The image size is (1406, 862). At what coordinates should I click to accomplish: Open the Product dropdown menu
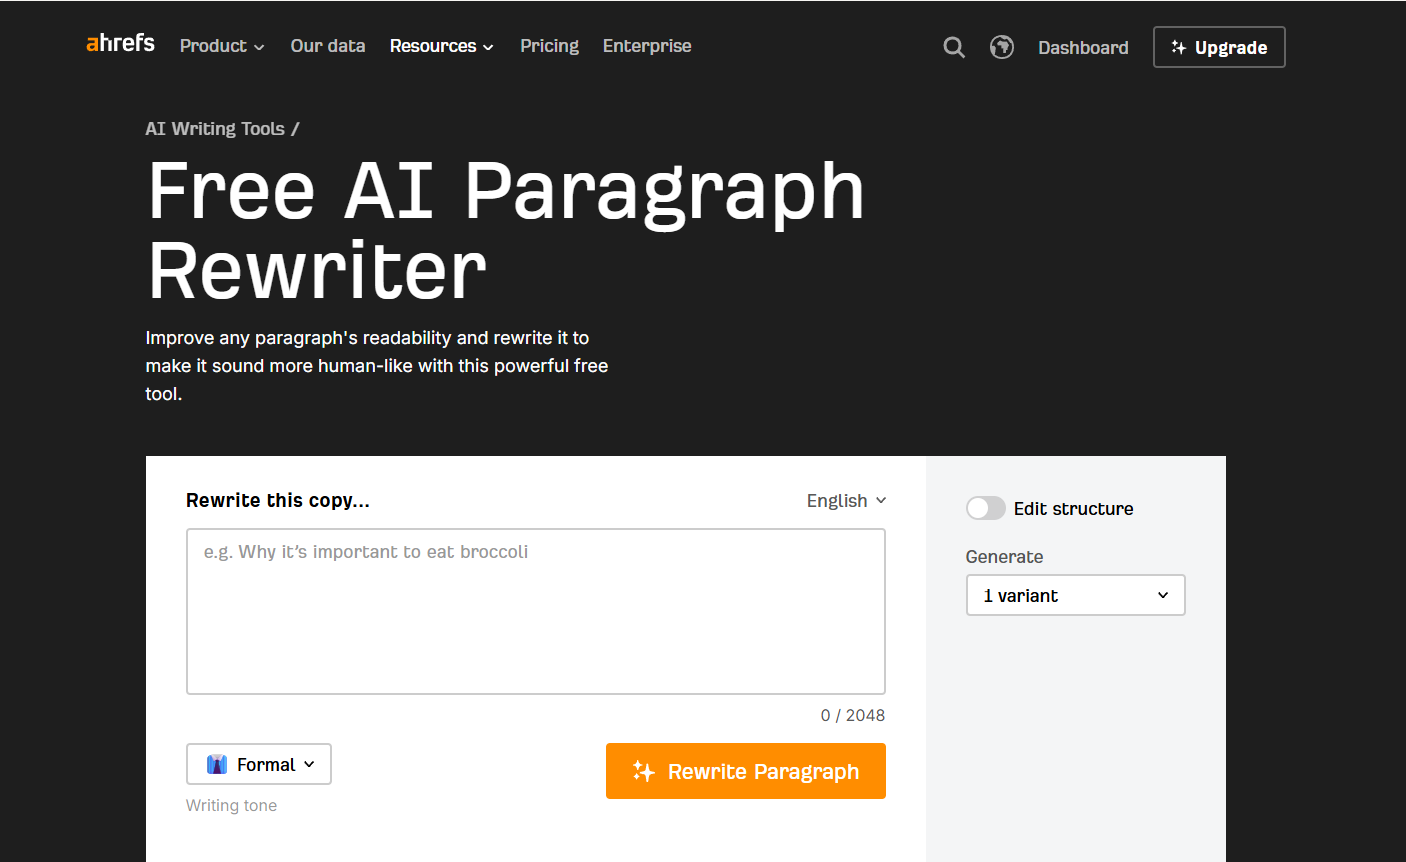222,46
